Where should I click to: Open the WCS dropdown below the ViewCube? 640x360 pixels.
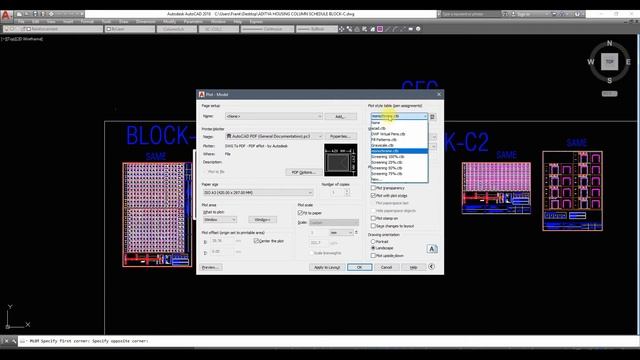[x=609, y=93]
